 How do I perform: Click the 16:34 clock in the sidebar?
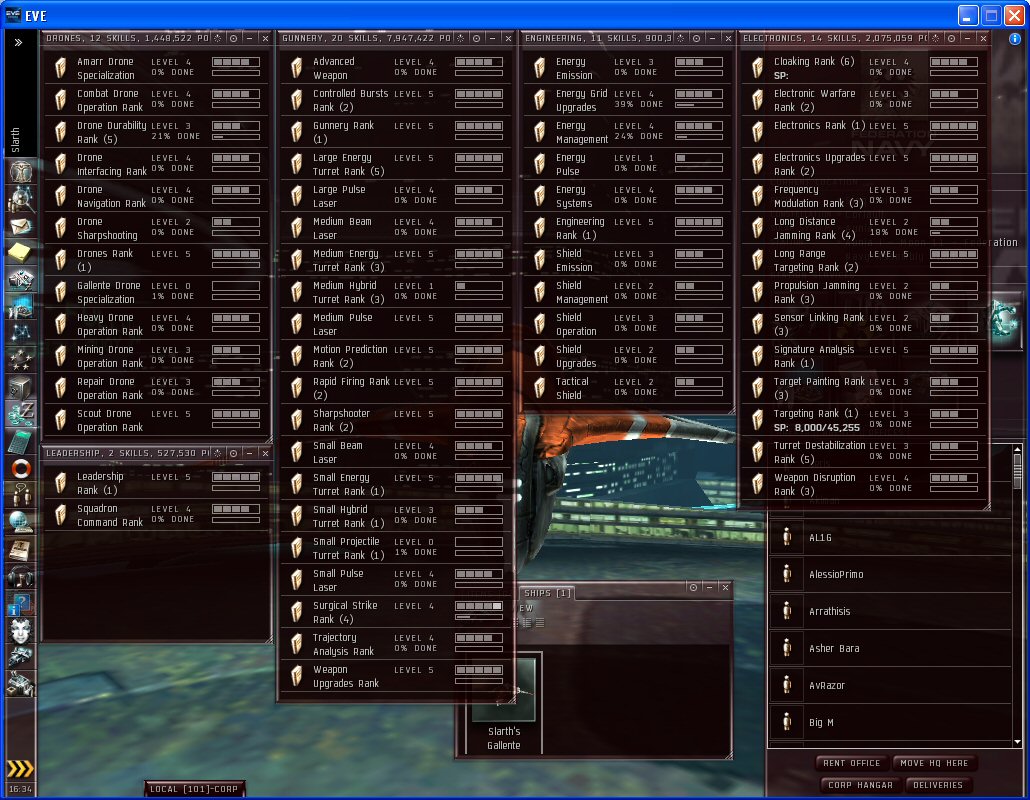click(20, 789)
